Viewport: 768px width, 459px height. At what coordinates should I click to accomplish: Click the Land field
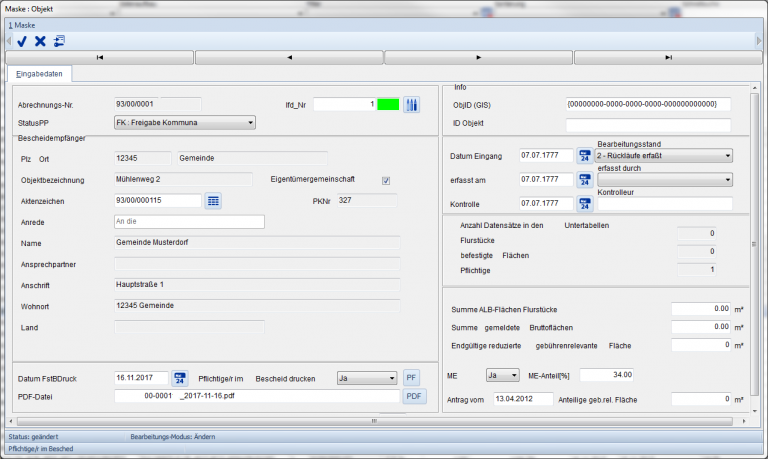tap(189, 327)
